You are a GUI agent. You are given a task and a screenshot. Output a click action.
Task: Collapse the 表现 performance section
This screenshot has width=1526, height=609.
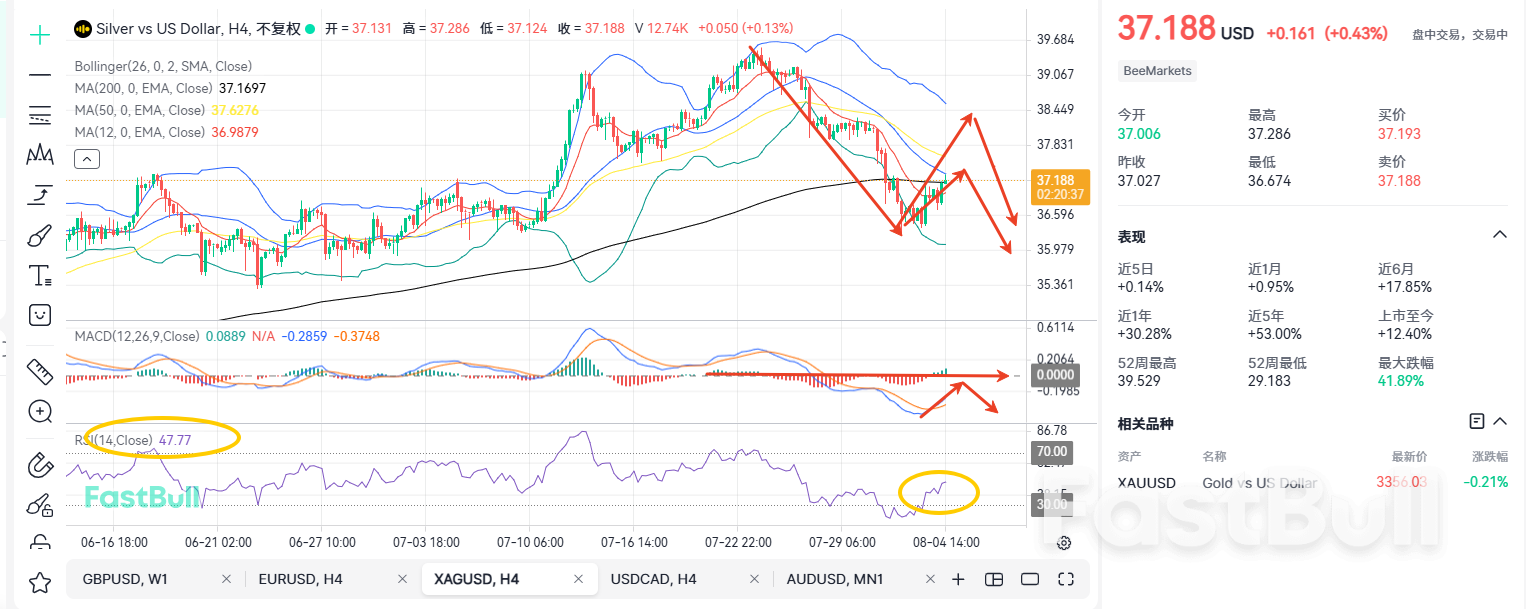1499,233
